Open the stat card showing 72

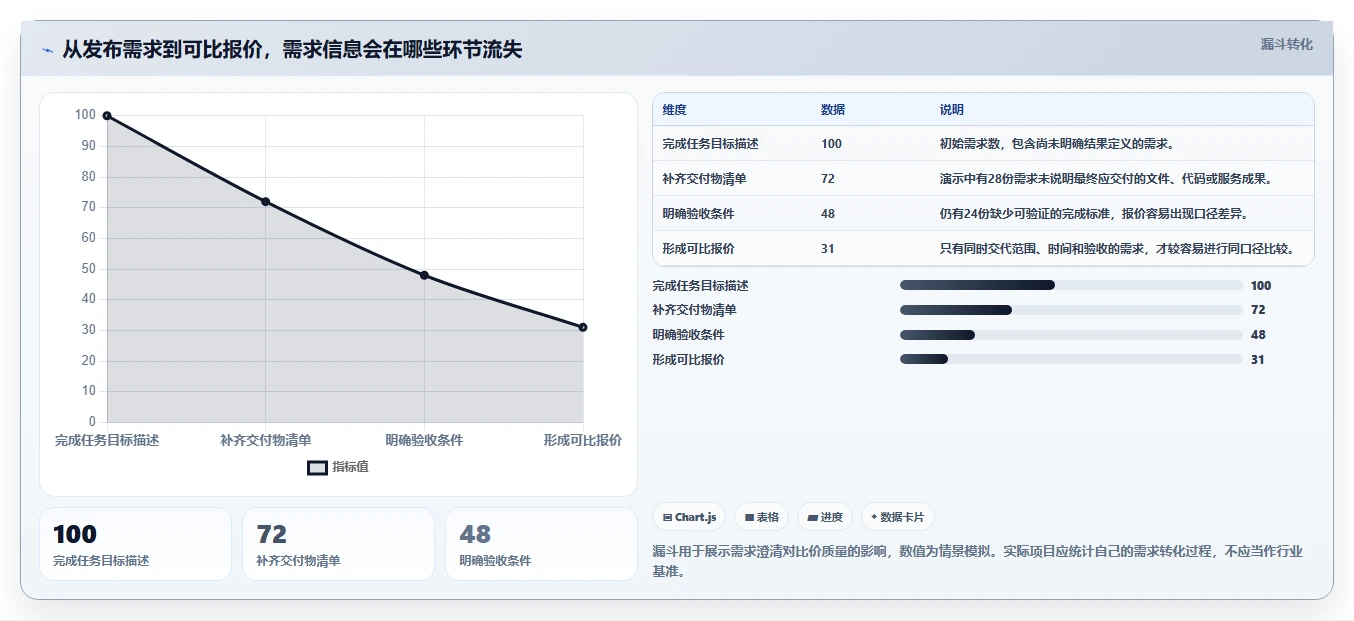coord(338,544)
